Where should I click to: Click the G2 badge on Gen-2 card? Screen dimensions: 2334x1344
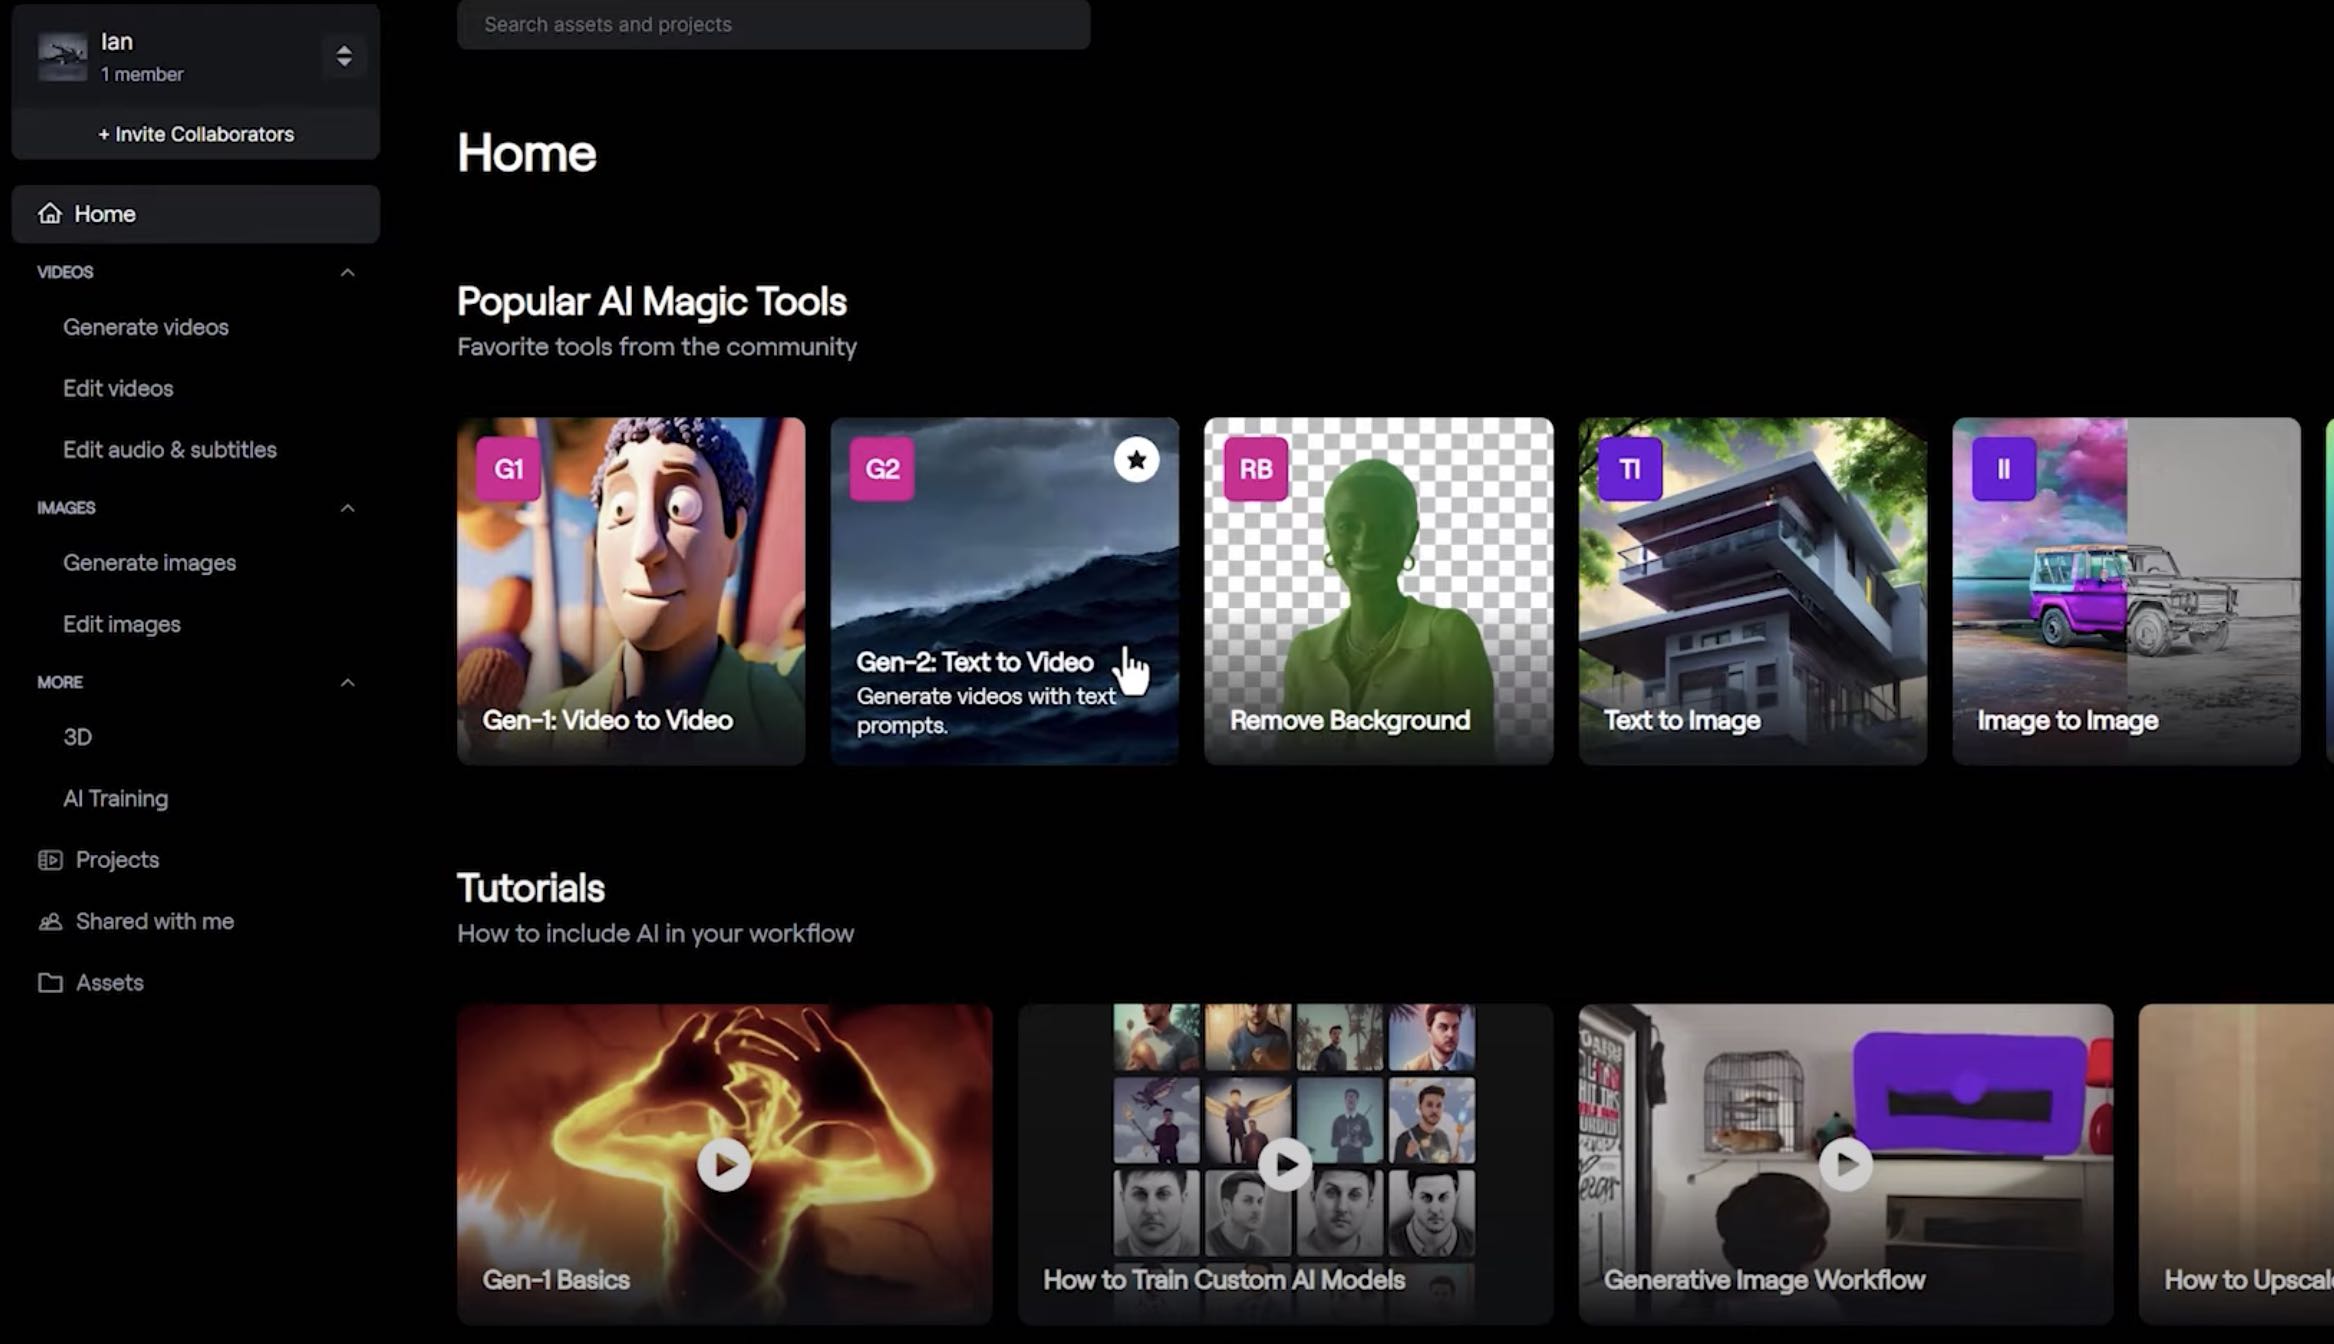click(882, 469)
